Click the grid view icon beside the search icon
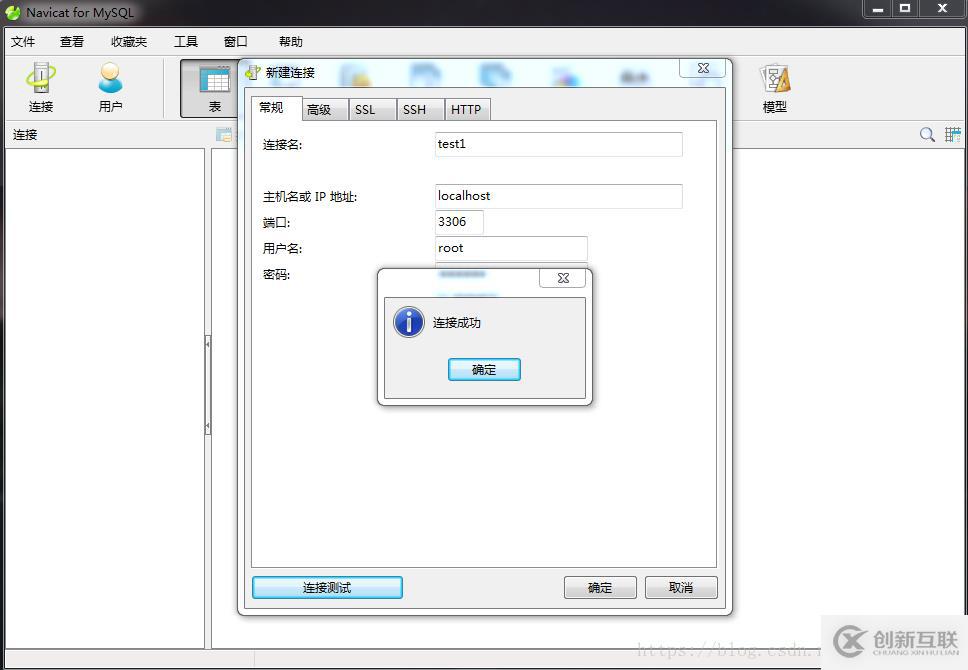 pyautogui.click(x=950, y=133)
